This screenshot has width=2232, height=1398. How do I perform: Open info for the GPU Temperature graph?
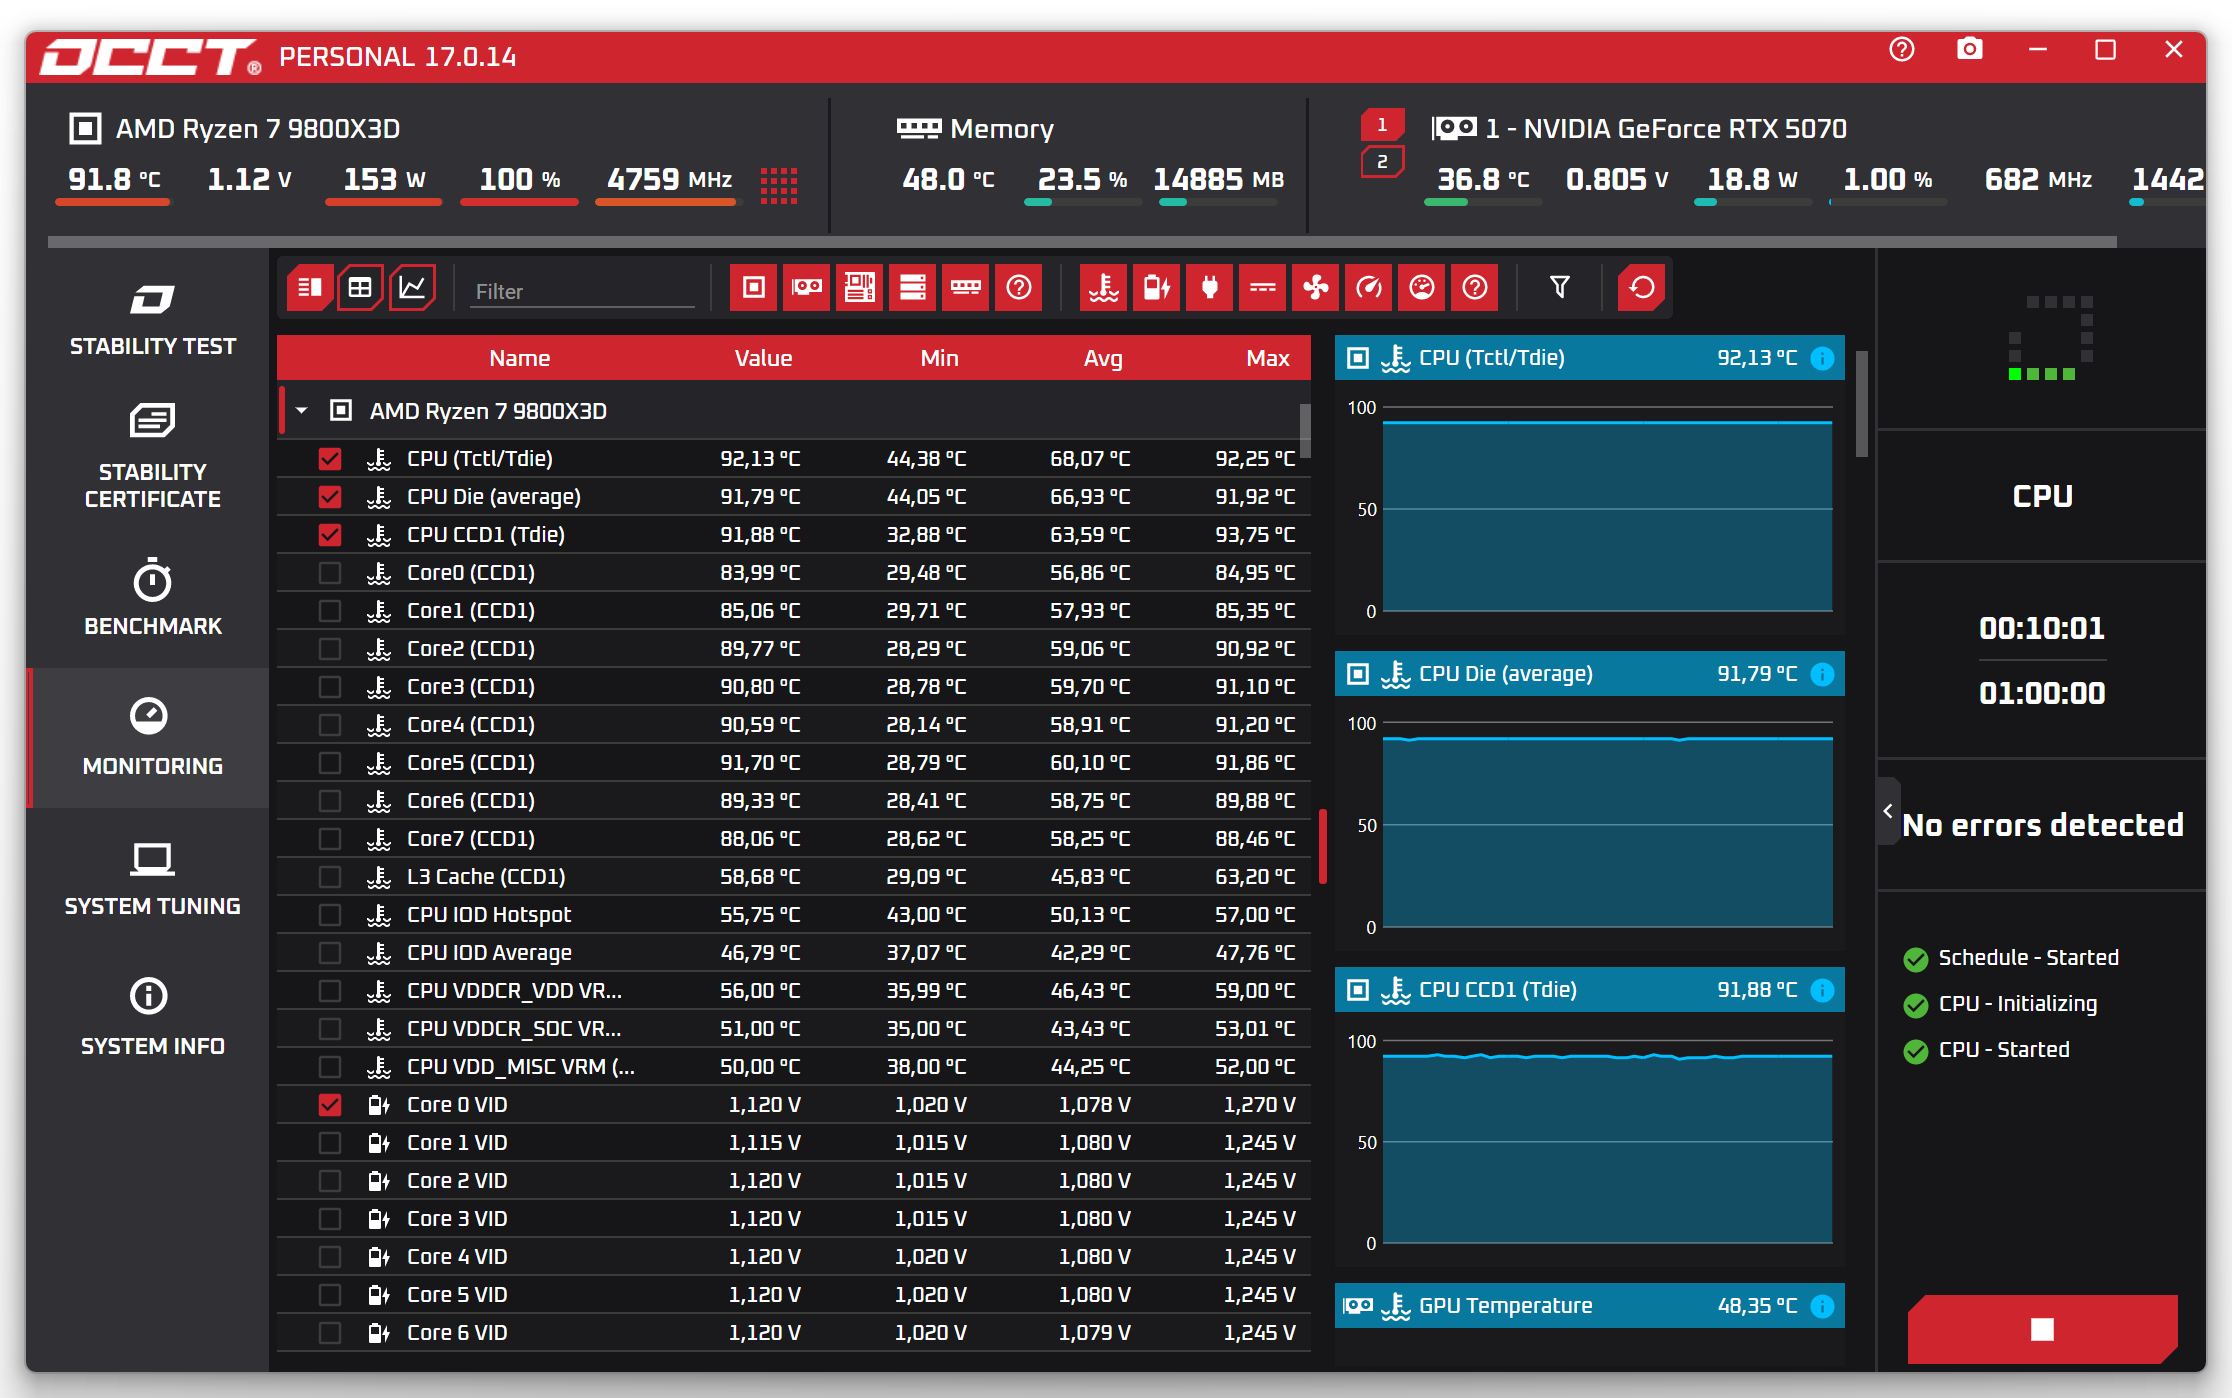click(1823, 1306)
